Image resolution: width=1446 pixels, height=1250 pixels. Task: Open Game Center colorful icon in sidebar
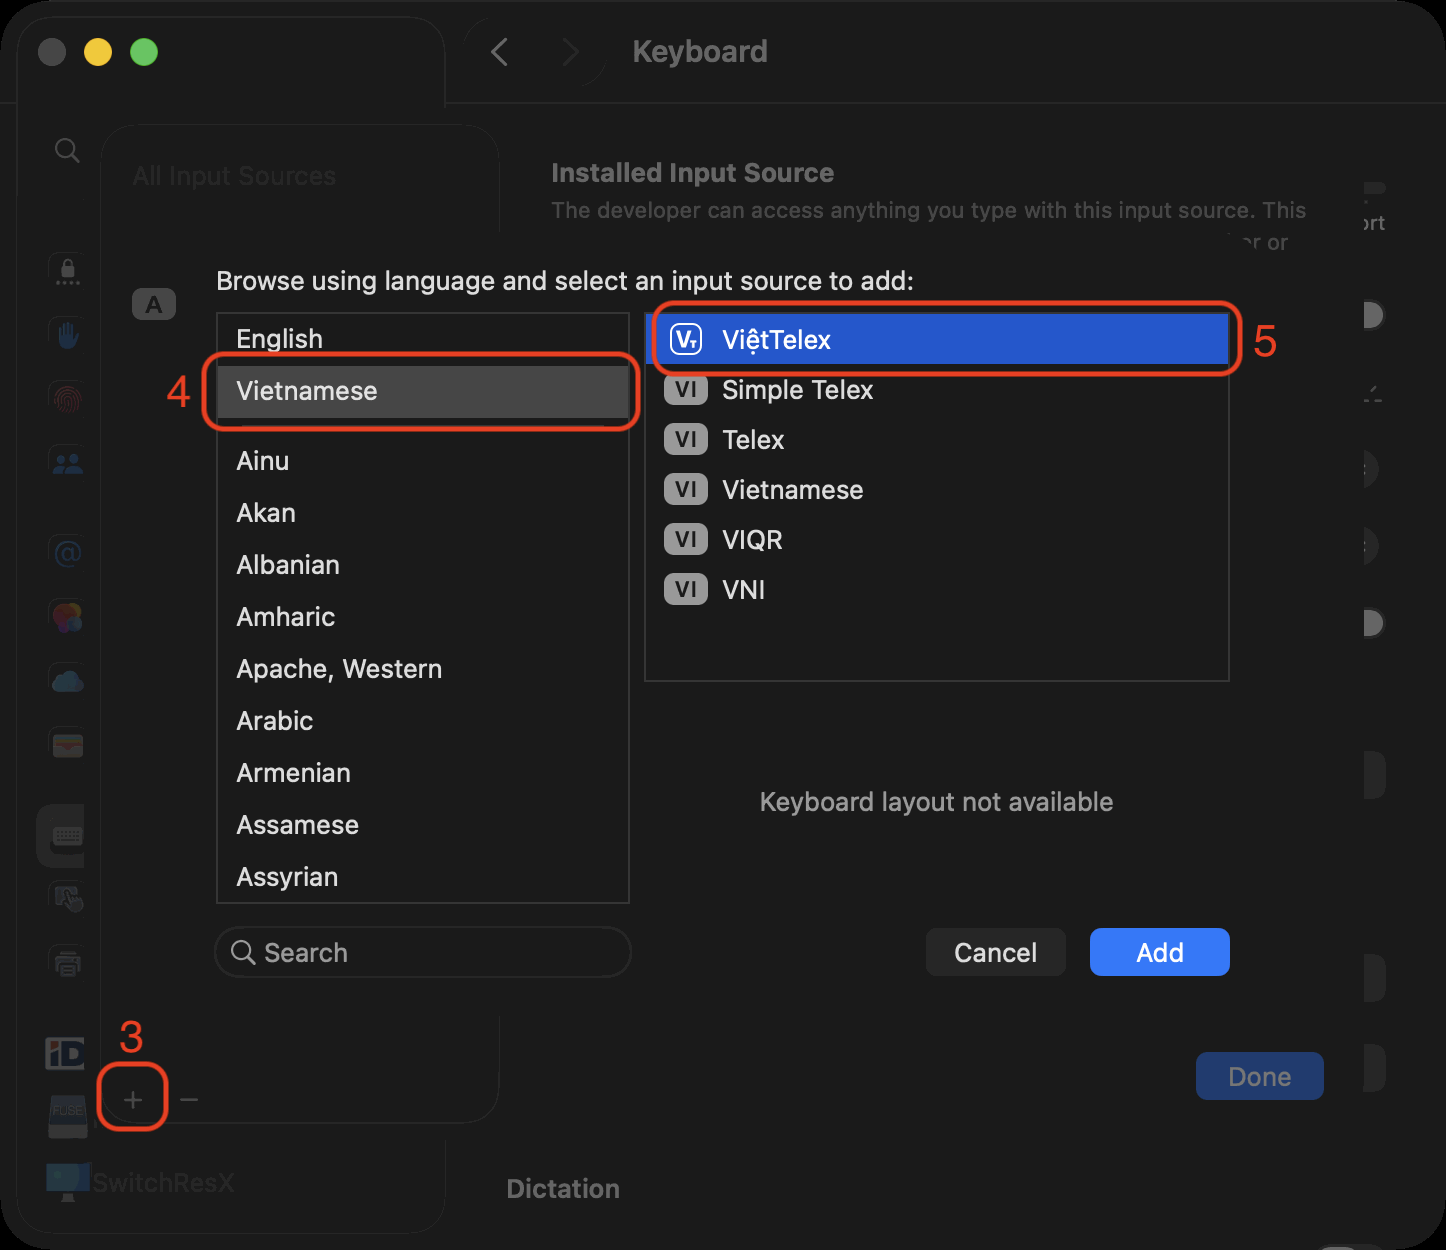point(68,617)
